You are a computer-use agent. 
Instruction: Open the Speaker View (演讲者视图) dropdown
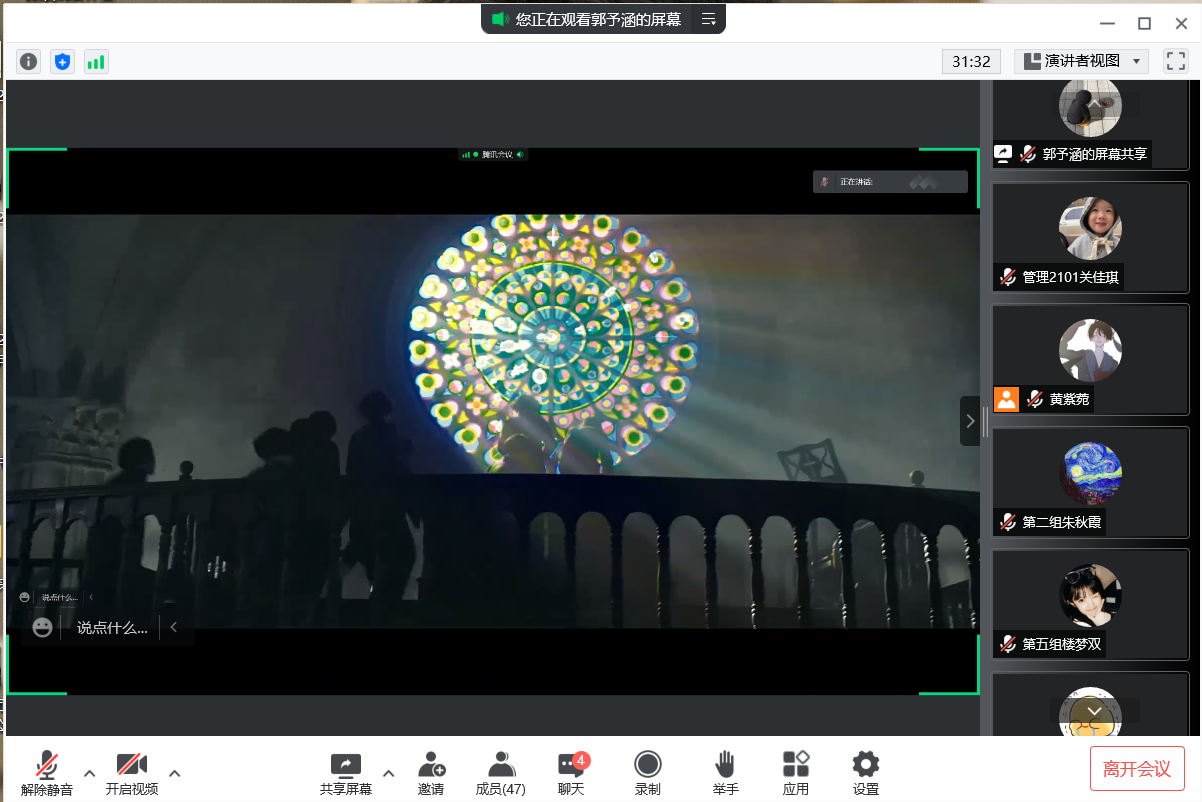click(x=1081, y=62)
